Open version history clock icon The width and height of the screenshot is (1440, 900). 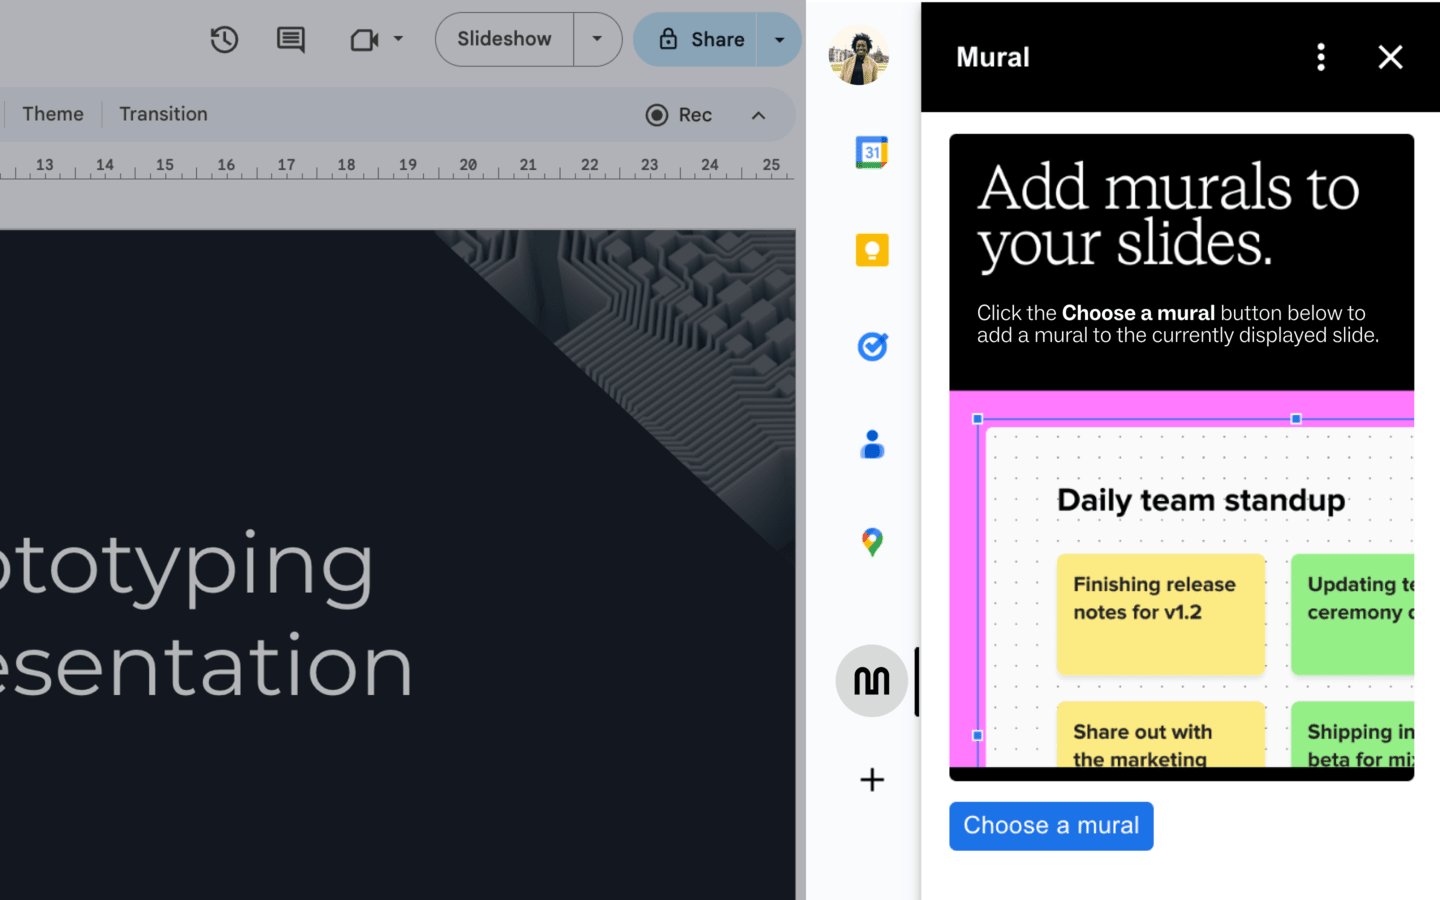[224, 40]
